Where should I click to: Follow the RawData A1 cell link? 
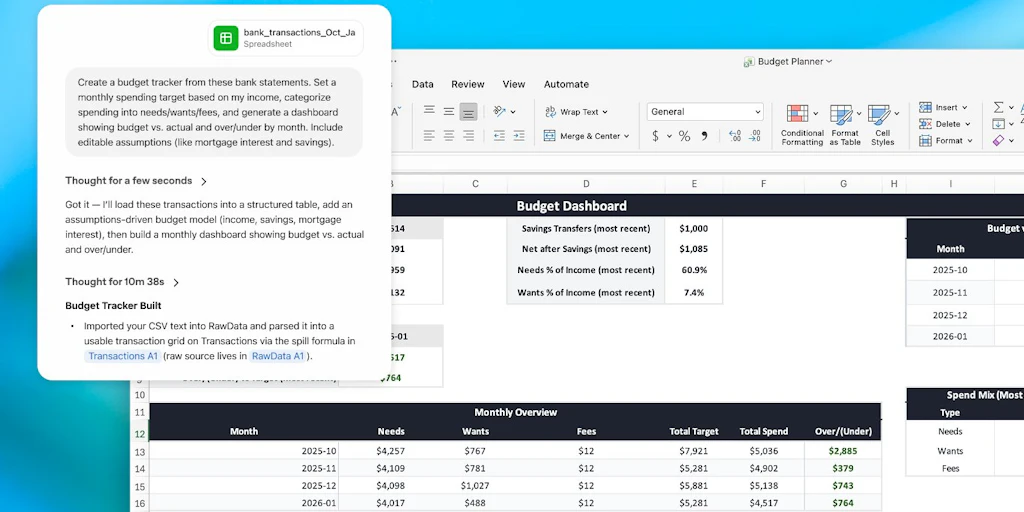coord(278,356)
